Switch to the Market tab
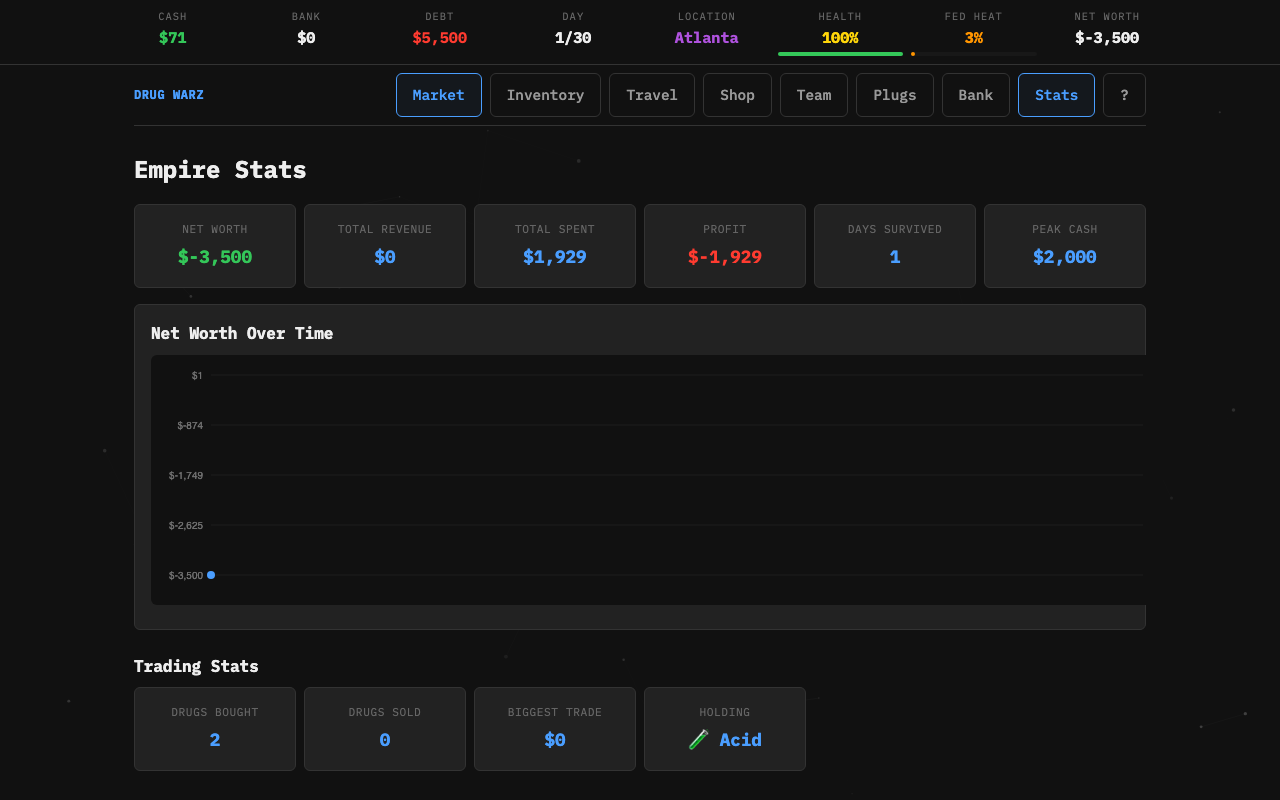Screen dimensions: 1280x800 click(438, 94)
